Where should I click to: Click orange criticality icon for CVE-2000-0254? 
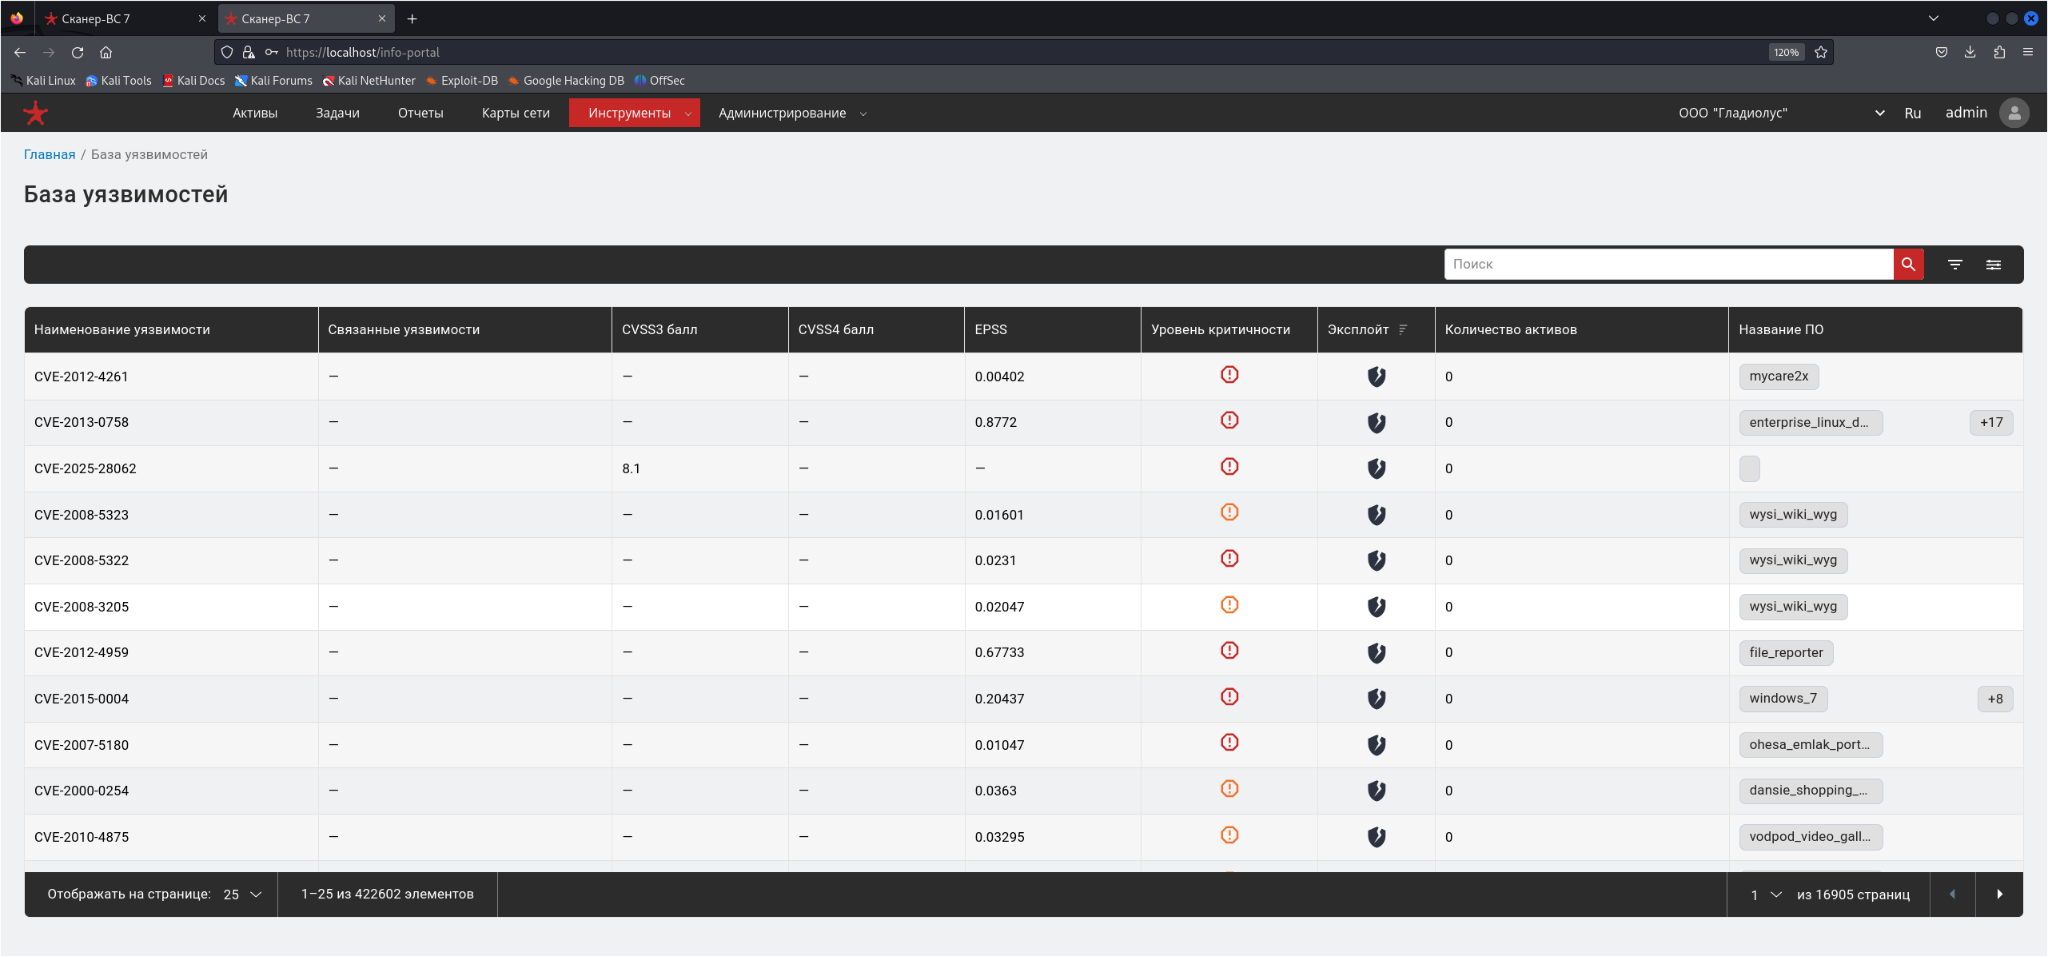pyautogui.click(x=1229, y=789)
